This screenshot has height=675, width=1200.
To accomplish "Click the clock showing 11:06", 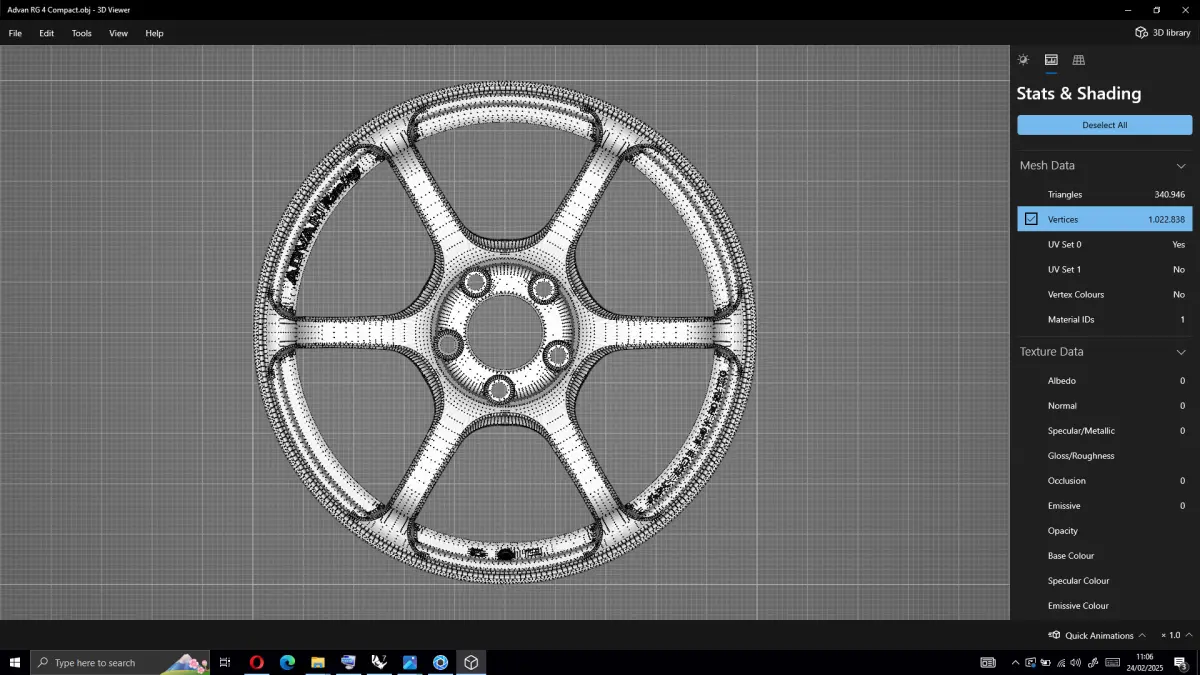I will pyautogui.click(x=1145, y=657).
